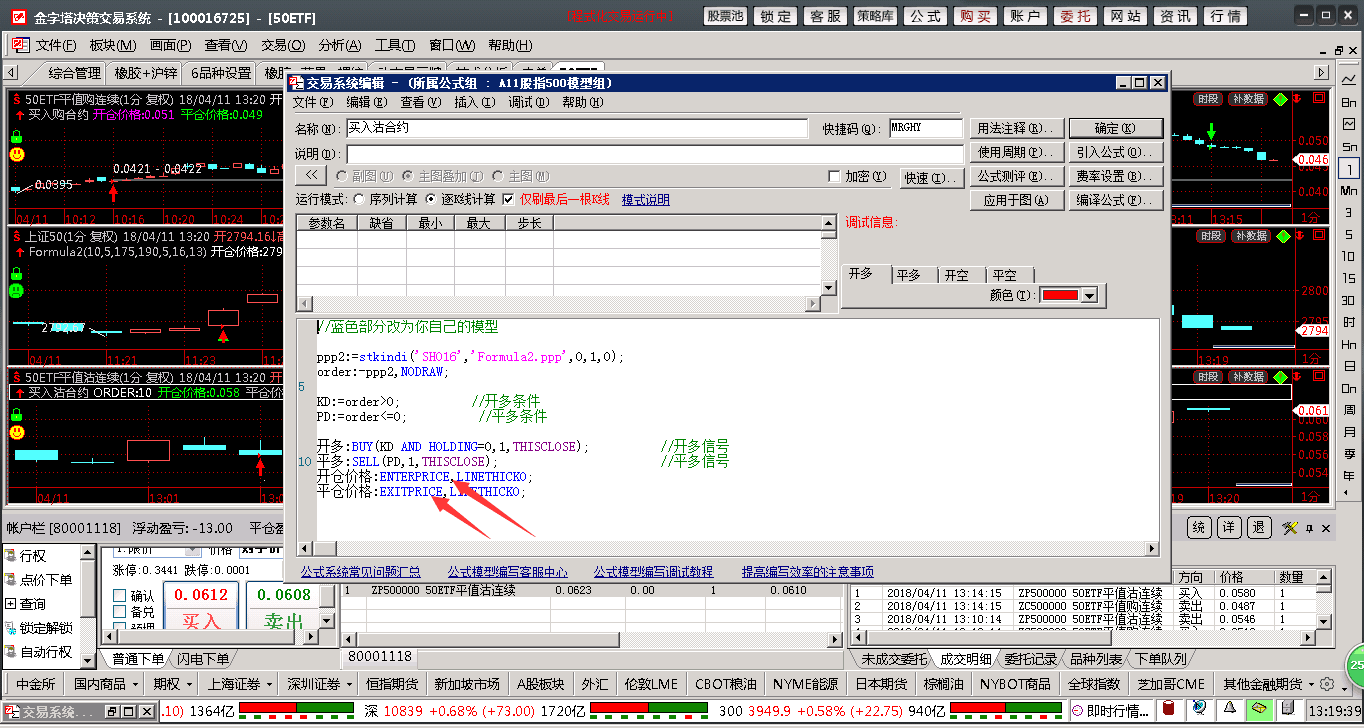The height and width of the screenshot is (728, 1364).
Task: Open the 股票池 stock pool button
Action: [x=725, y=16]
